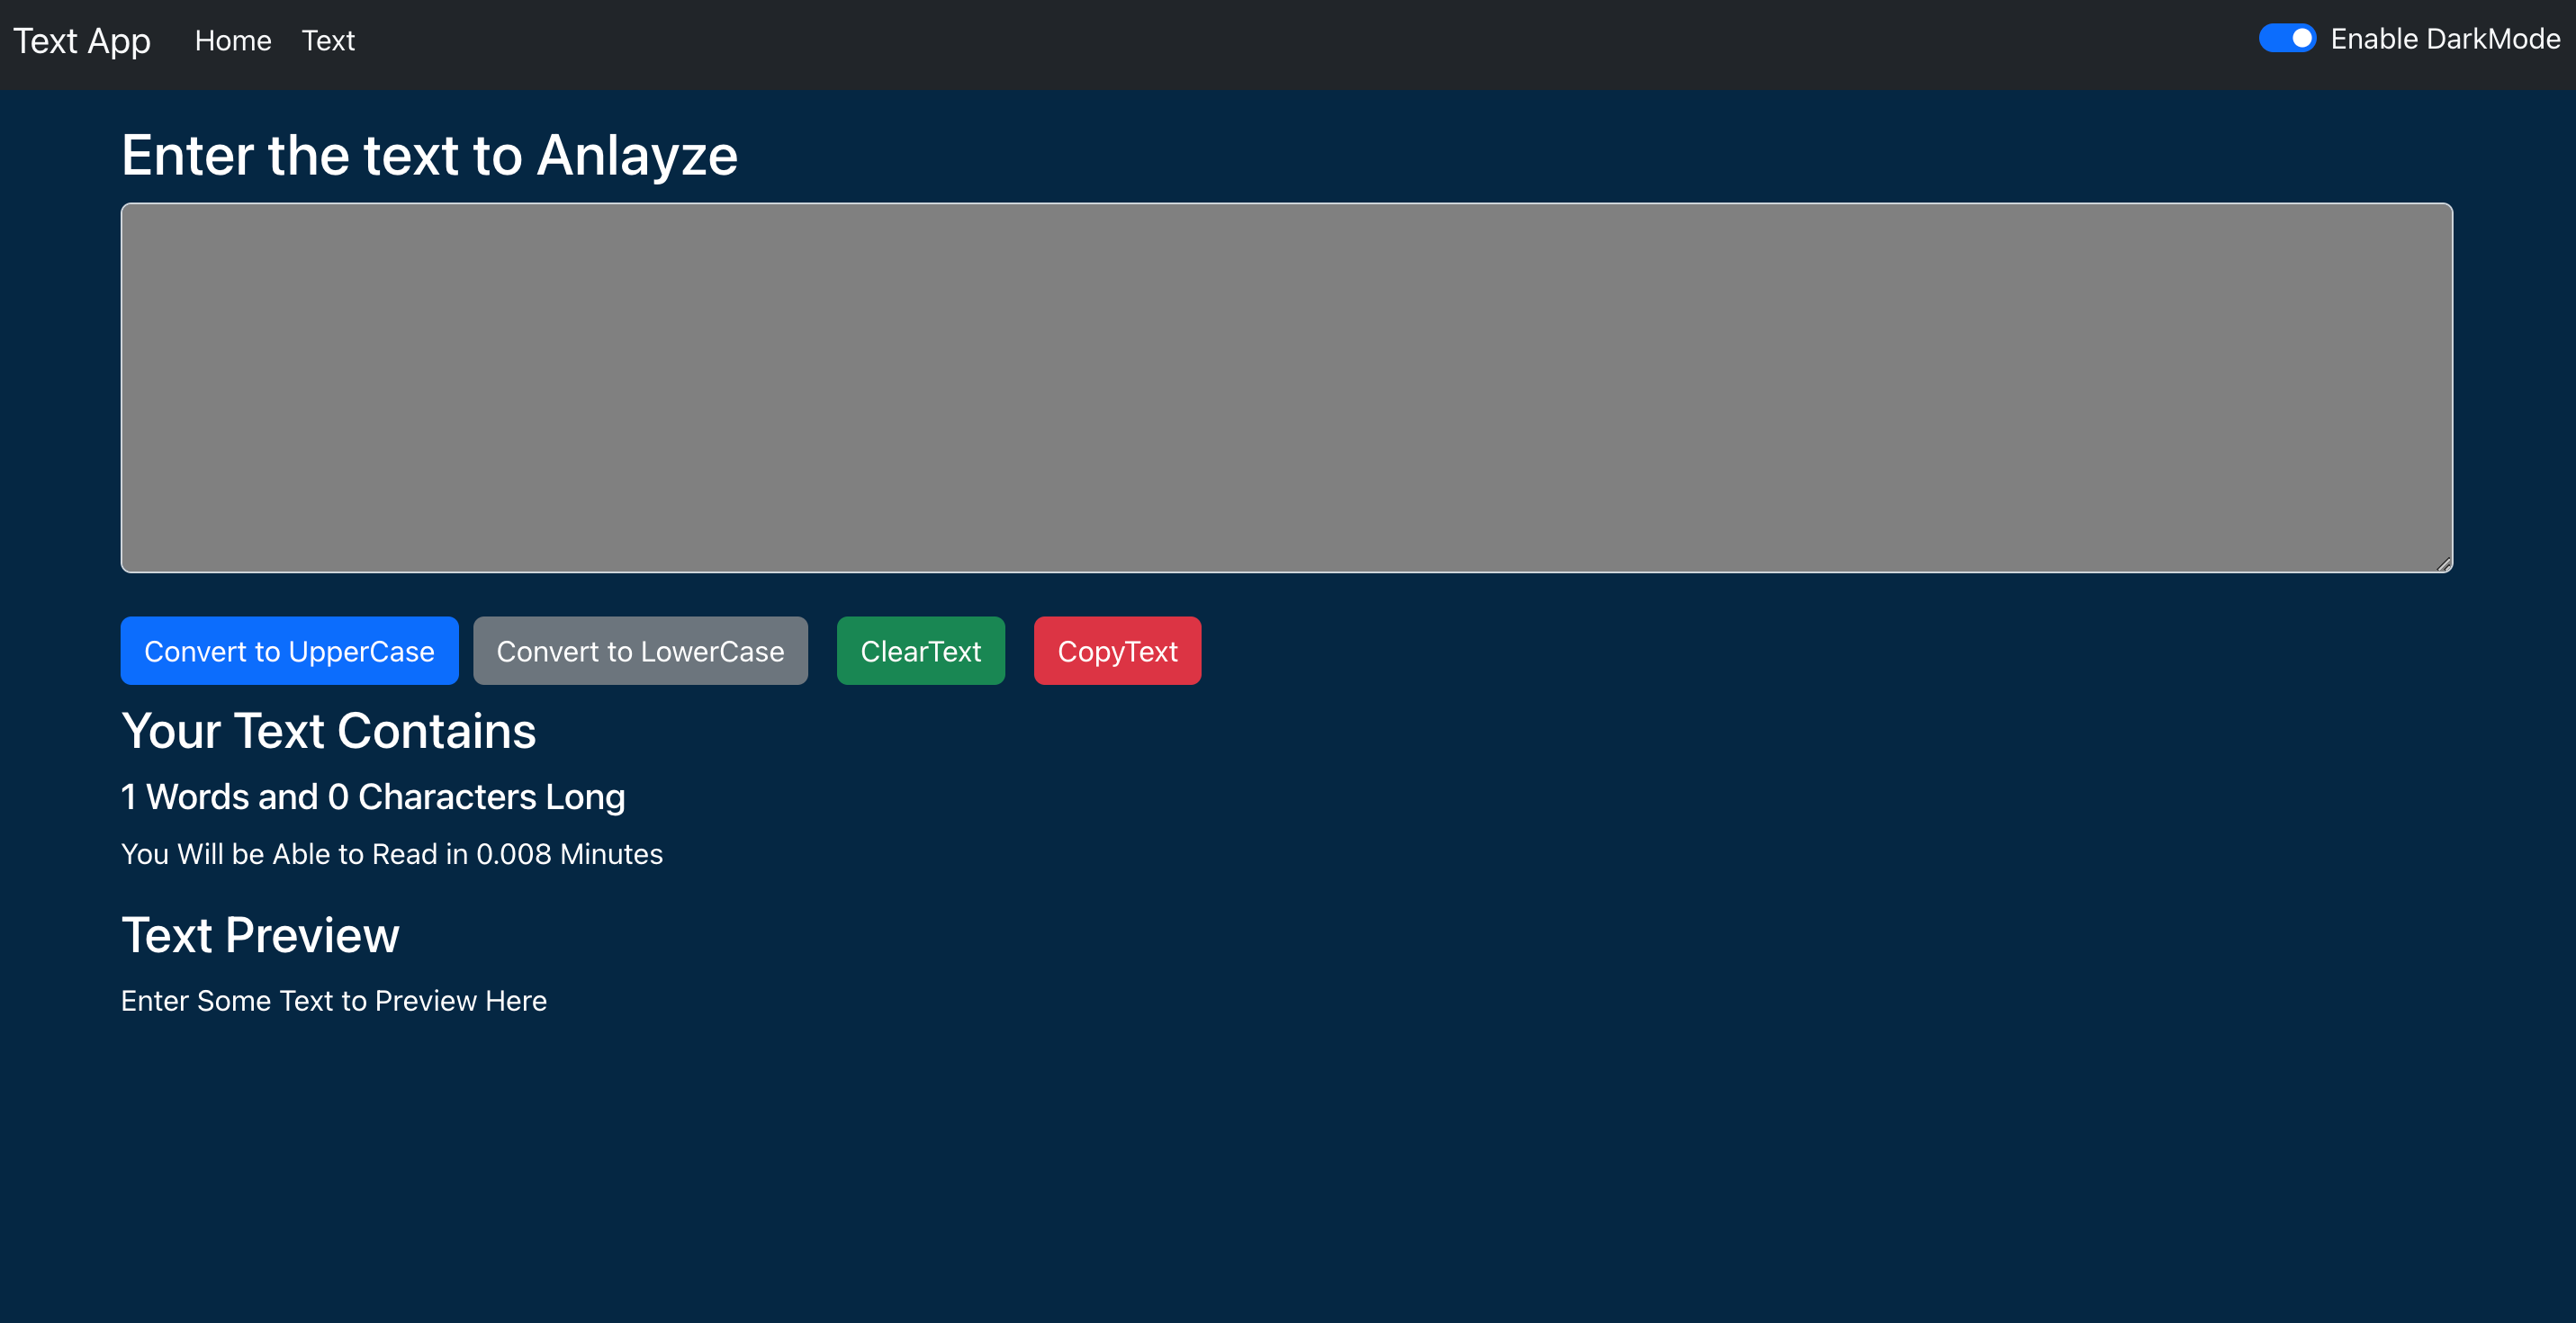Click '1 Words and 0 Characters Long' text
This screenshot has width=2576, height=1323.
[373, 797]
